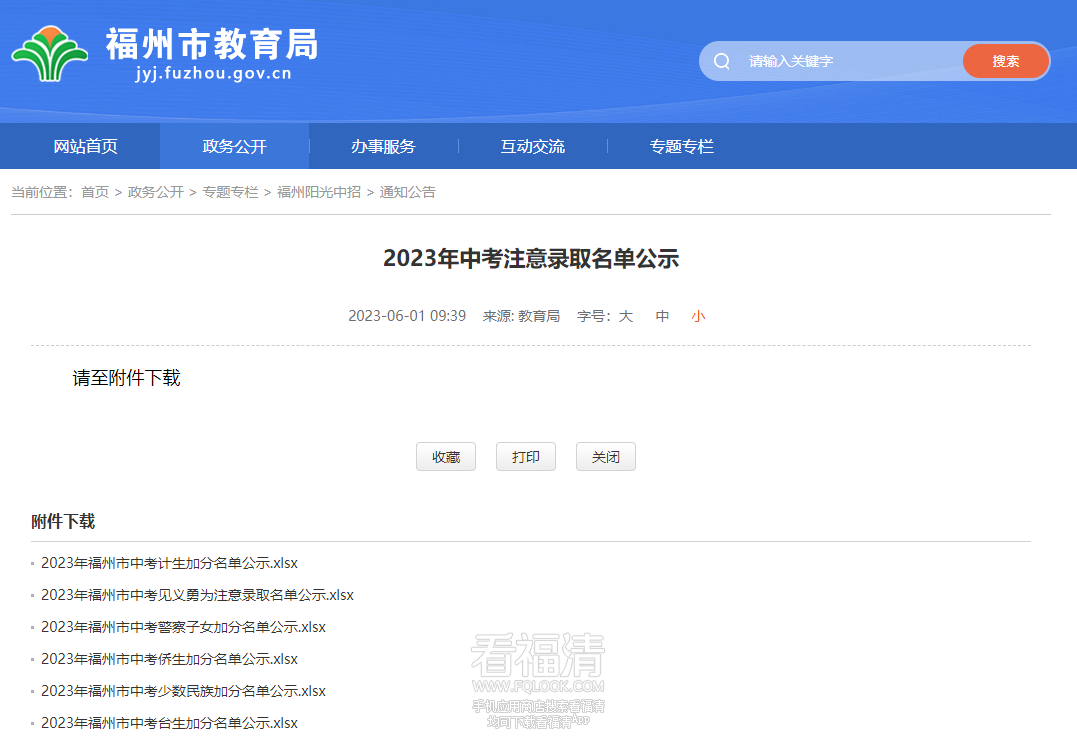Viewport: 1077px width, 745px height.
Task: Click the 搜索 search button
Action: [1006, 61]
